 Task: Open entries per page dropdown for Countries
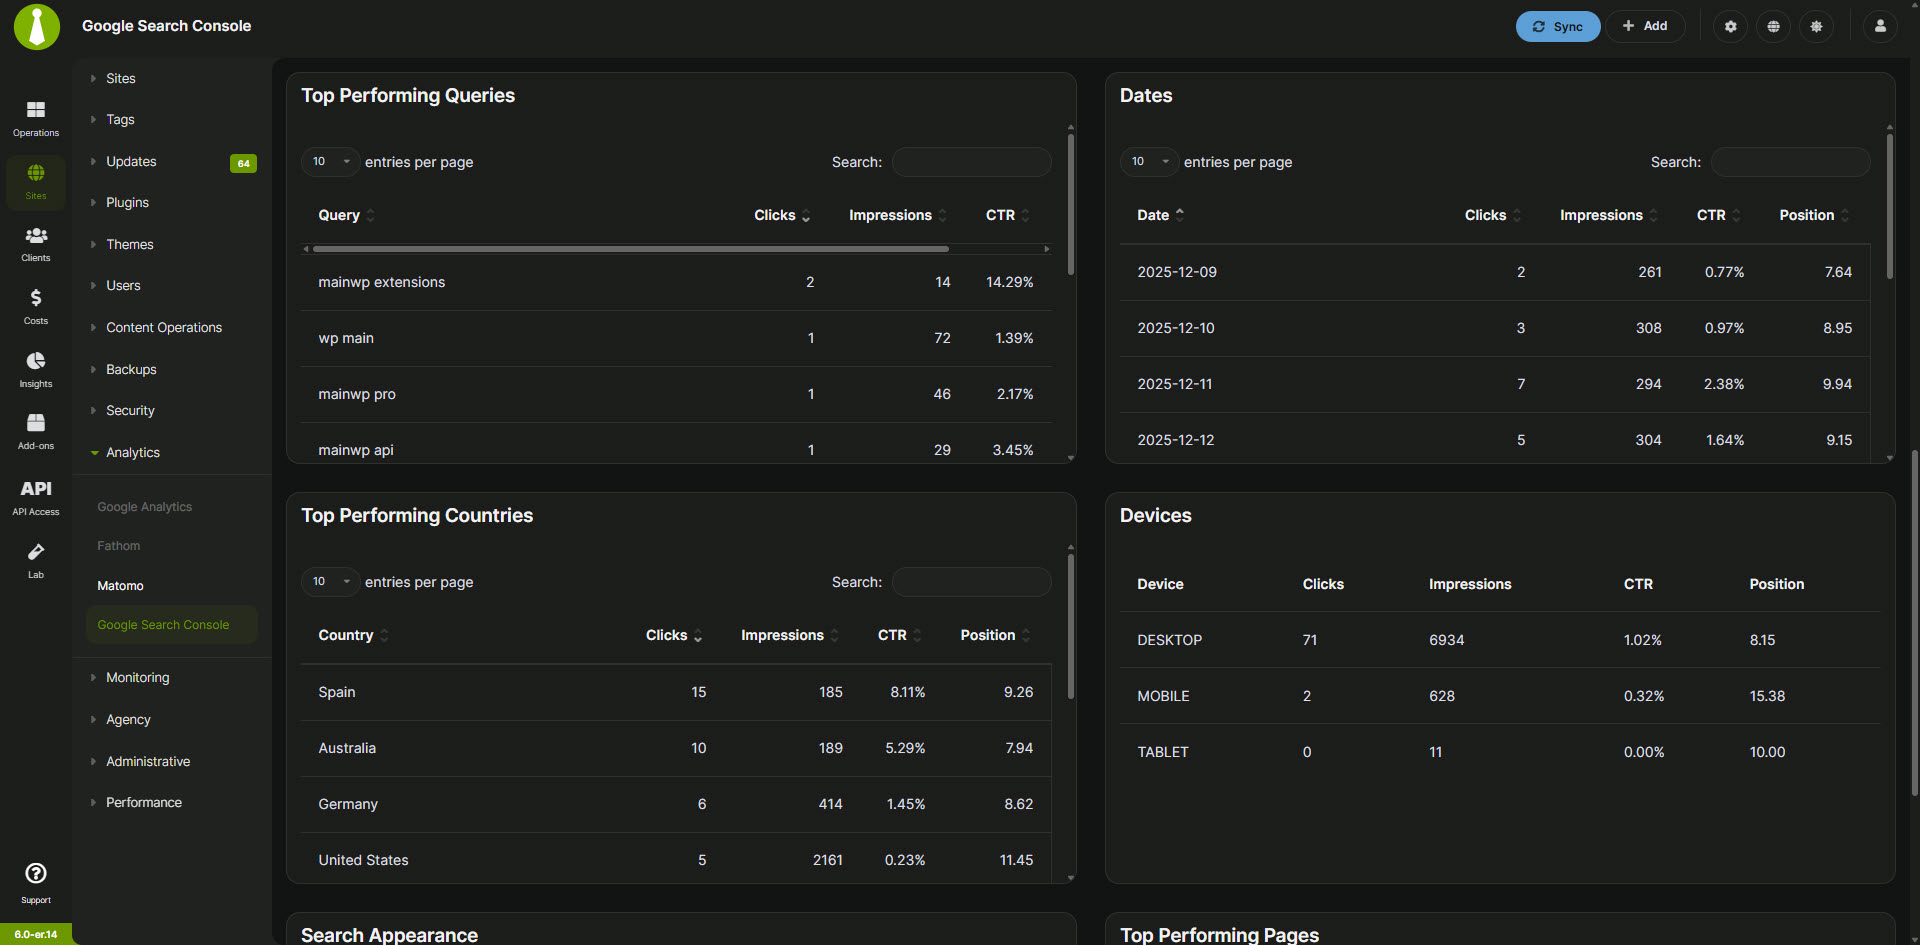click(330, 582)
